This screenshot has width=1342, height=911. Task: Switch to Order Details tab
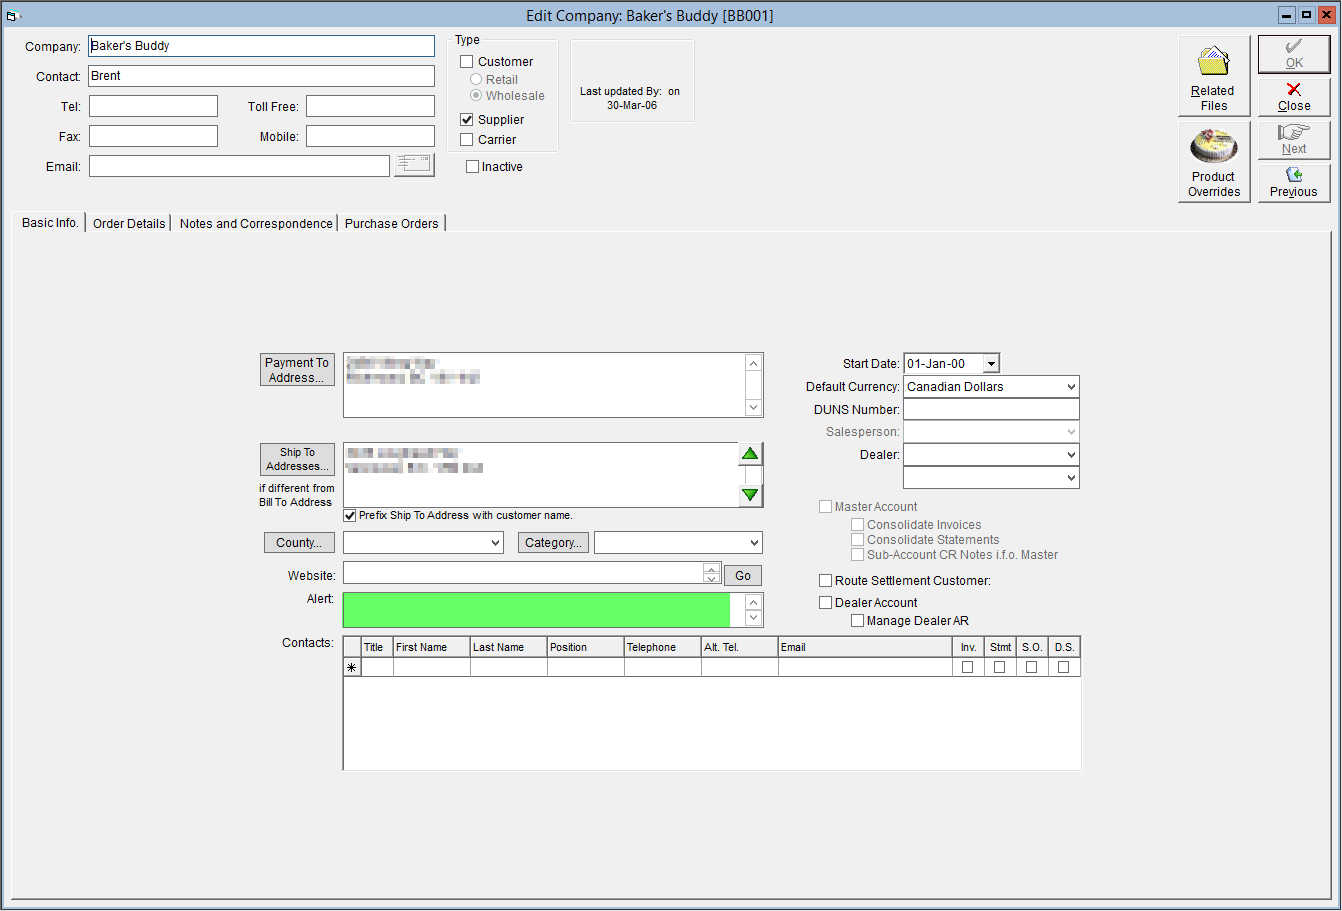[129, 224]
